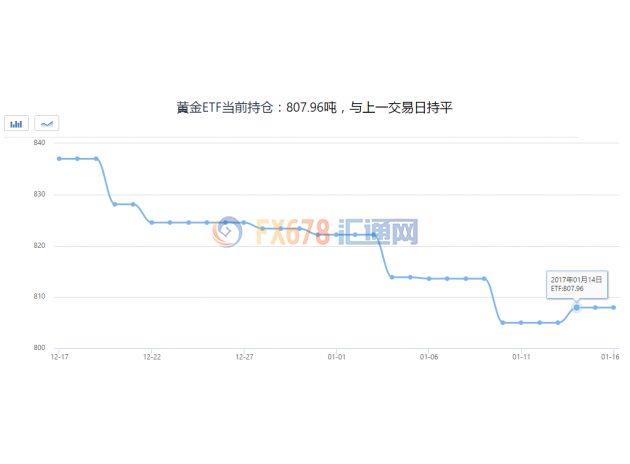Select the first data point at 12-17
Viewport: 630px width, 464px height.
coord(59,158)
